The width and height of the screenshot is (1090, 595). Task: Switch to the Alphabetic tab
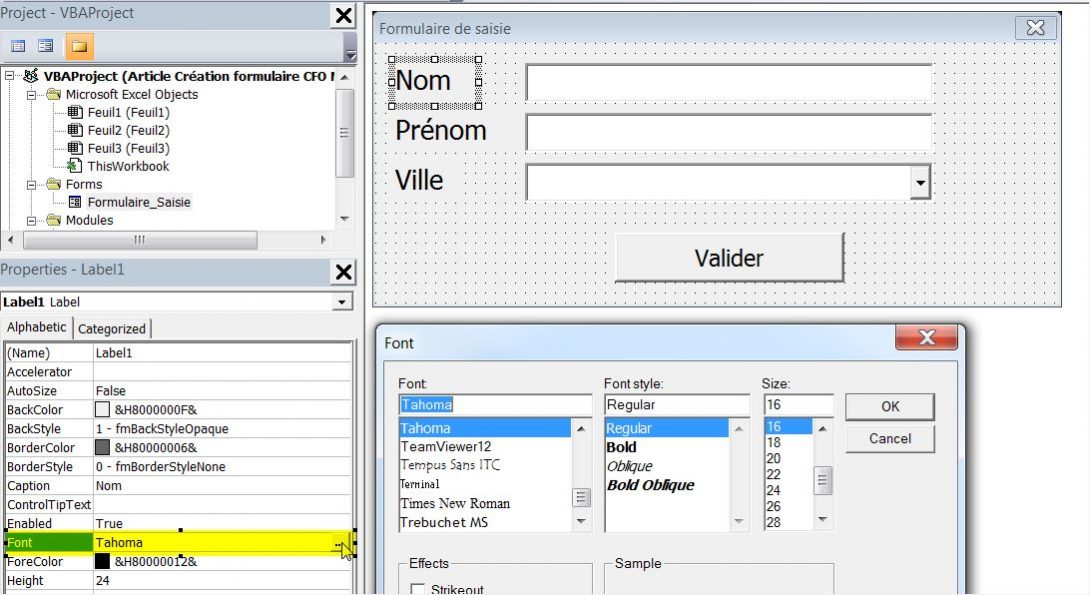(37, 327)
